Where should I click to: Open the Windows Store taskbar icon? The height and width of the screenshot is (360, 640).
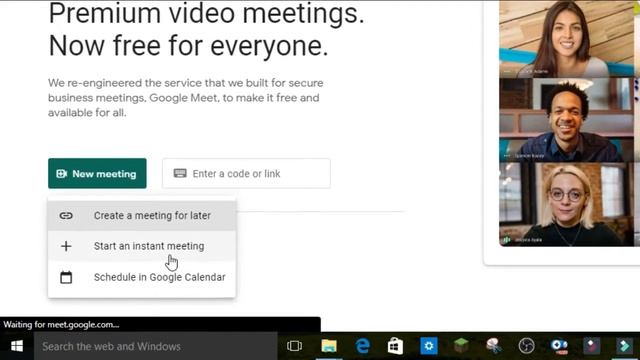point(395,346)
